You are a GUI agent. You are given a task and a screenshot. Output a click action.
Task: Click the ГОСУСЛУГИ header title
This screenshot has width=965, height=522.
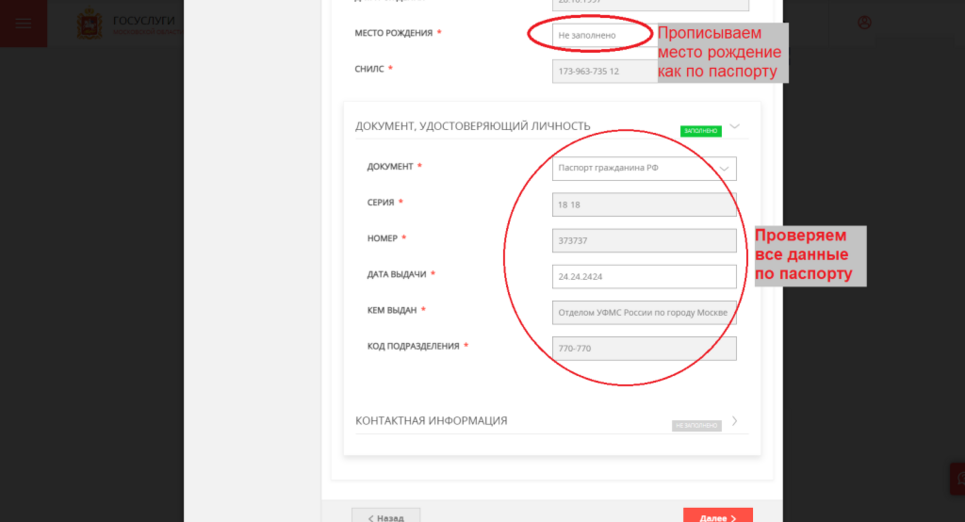144,20
